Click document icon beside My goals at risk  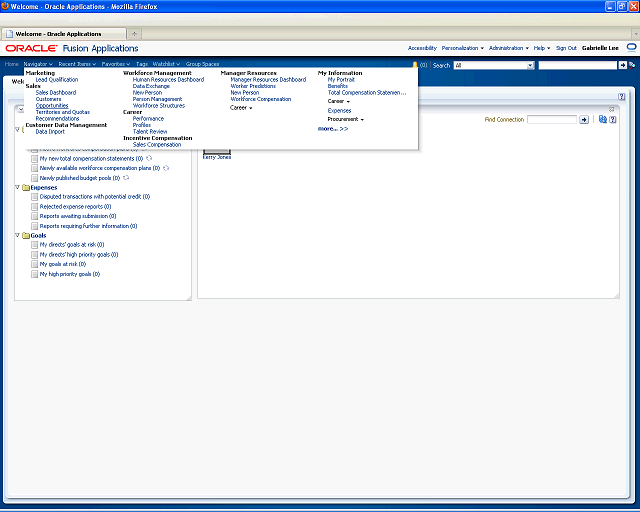35,264
